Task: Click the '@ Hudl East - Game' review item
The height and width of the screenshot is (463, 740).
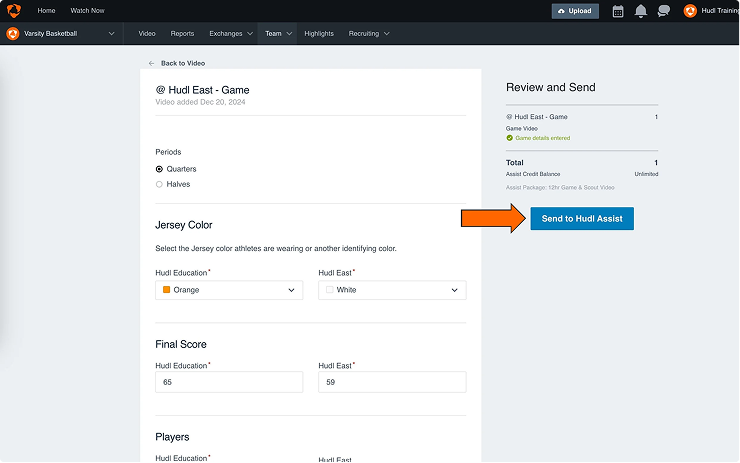Action: 537,117
